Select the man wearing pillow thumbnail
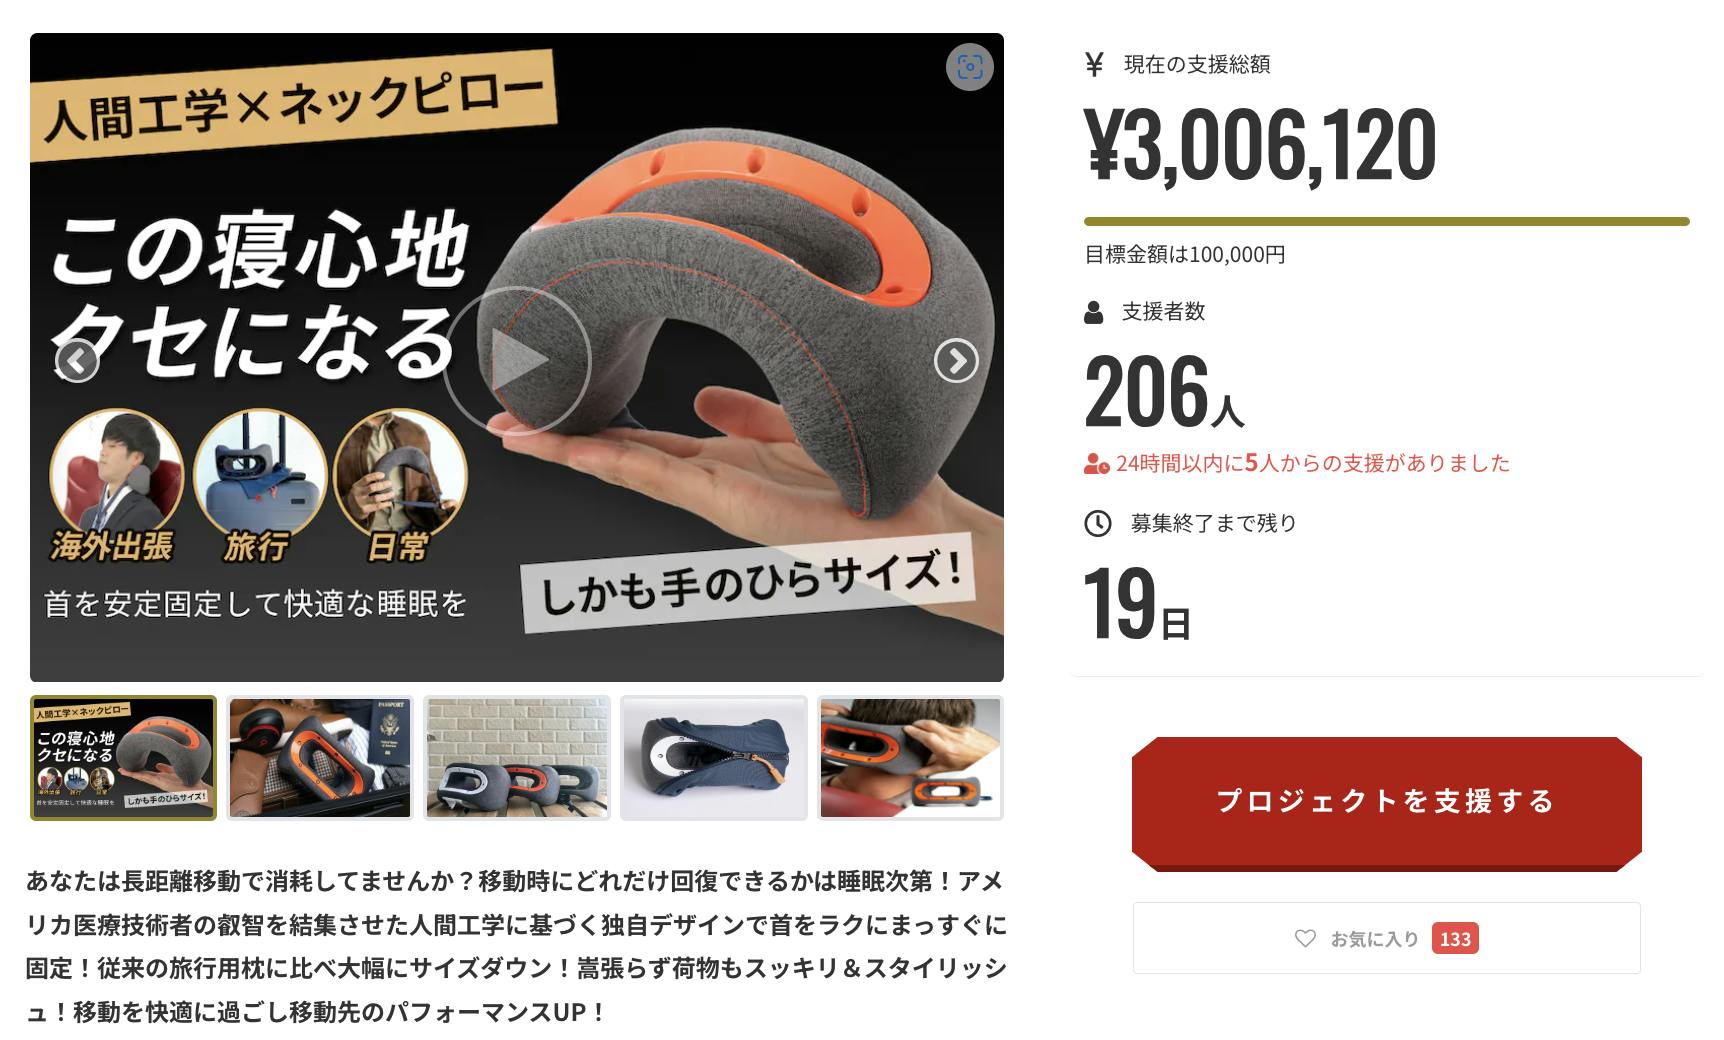1724x1040 pixels. pos(910,758)
